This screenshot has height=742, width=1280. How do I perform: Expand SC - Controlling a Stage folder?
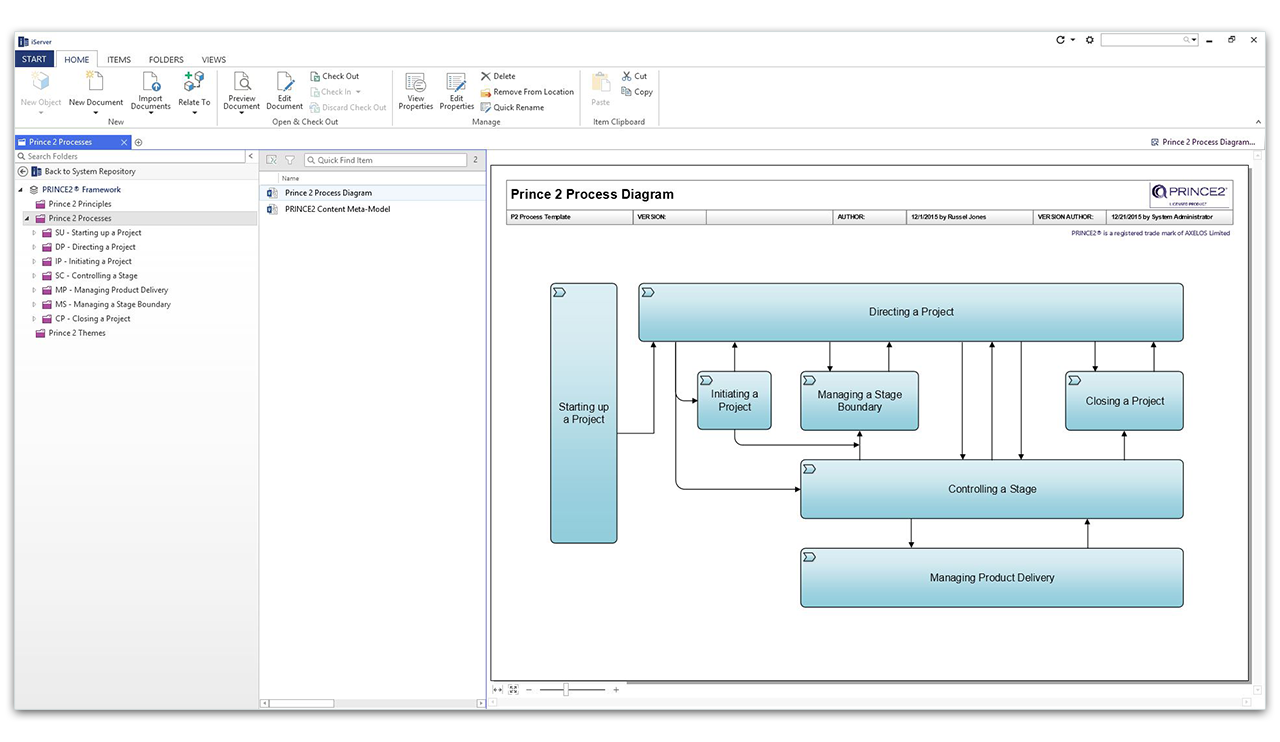point(34,276)
